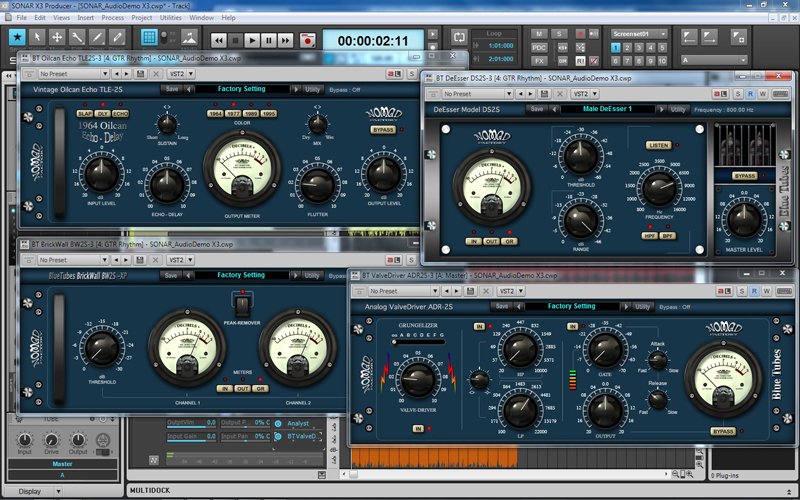
Task: Open the Screenset01 dropdown
Action: tap(639, 34)
